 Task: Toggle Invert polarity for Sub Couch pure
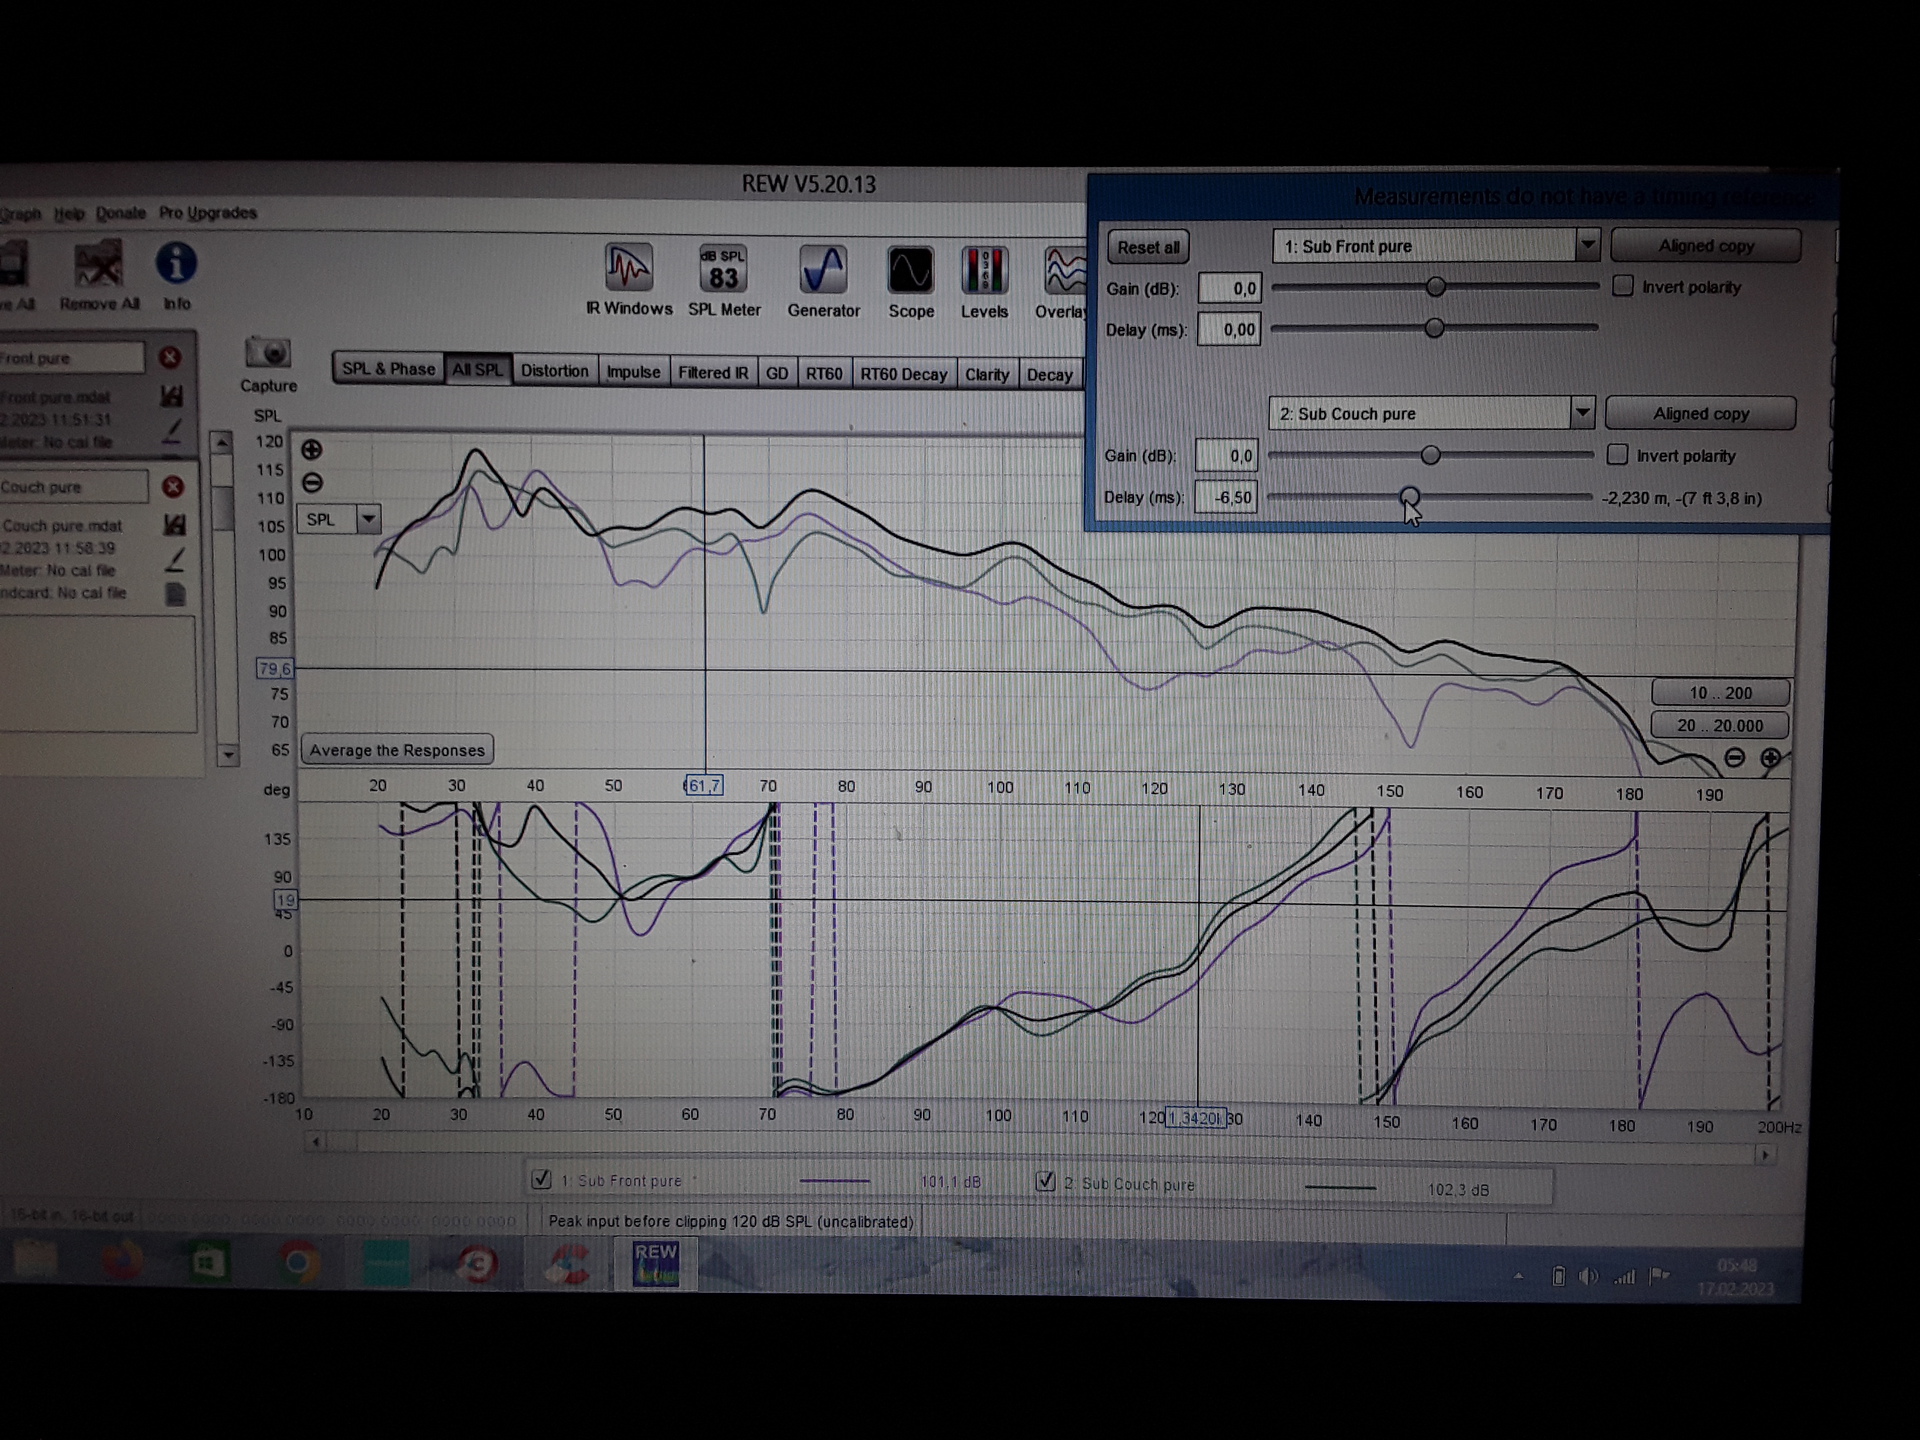tap(1617, 455)
